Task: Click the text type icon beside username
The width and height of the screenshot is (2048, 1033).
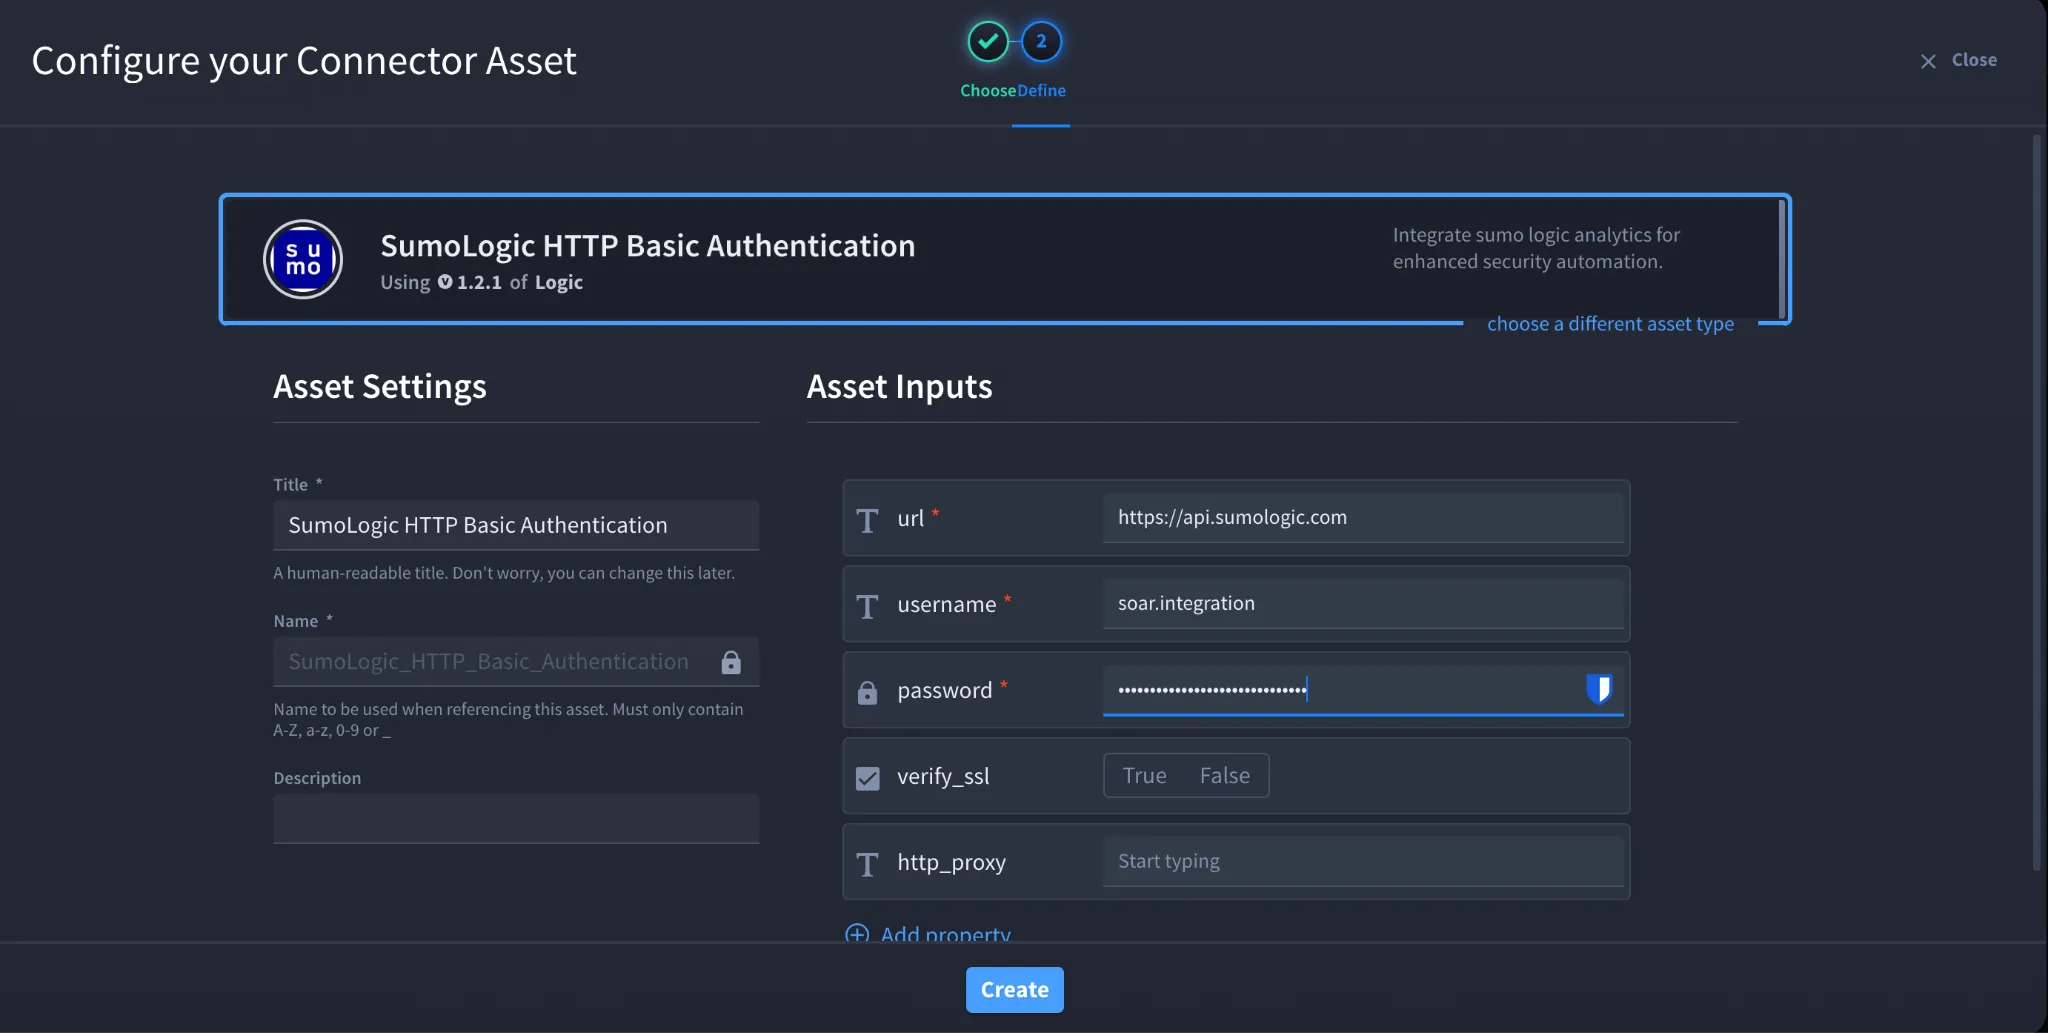Action: 867,605
